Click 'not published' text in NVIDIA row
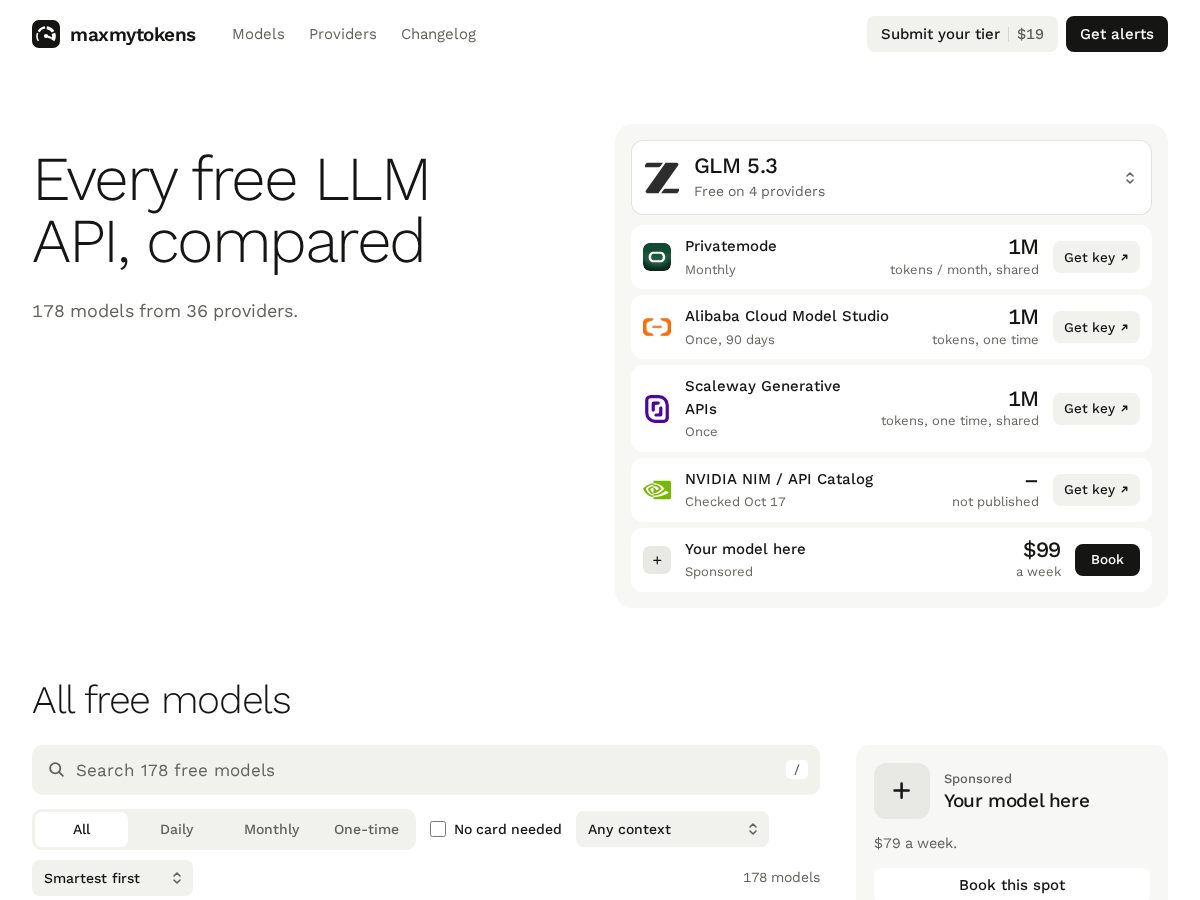1200x900 pixels. (x=995, y=502)
